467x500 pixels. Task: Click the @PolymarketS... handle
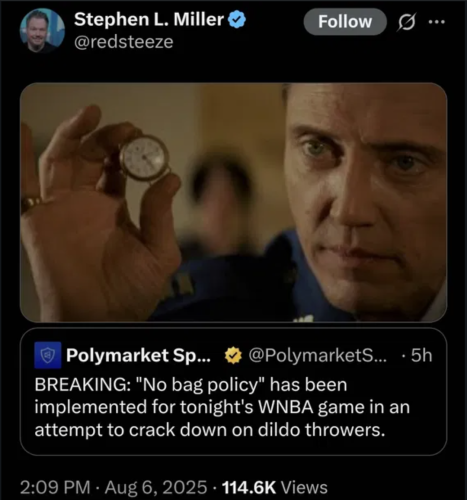pyautogui.click(x=318, y=356)
